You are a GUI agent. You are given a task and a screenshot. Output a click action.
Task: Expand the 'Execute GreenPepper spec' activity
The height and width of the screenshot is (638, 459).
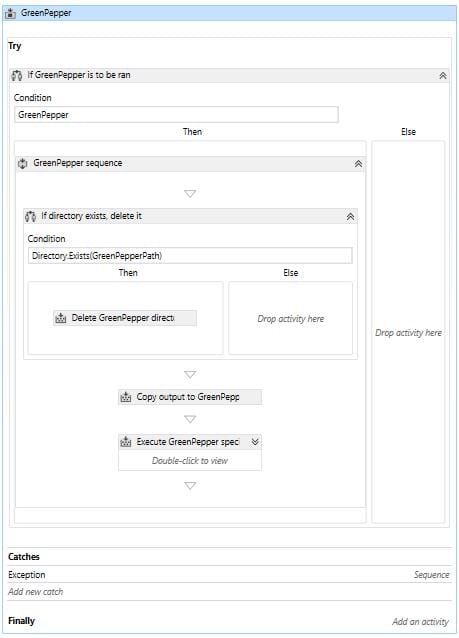click(255, 442)
